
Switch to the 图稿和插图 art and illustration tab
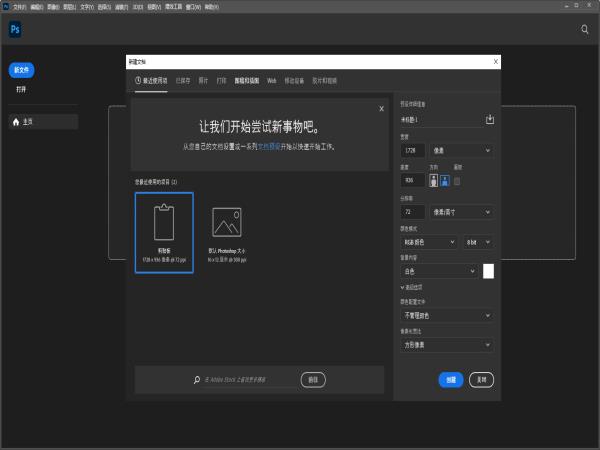pos(247,81)
